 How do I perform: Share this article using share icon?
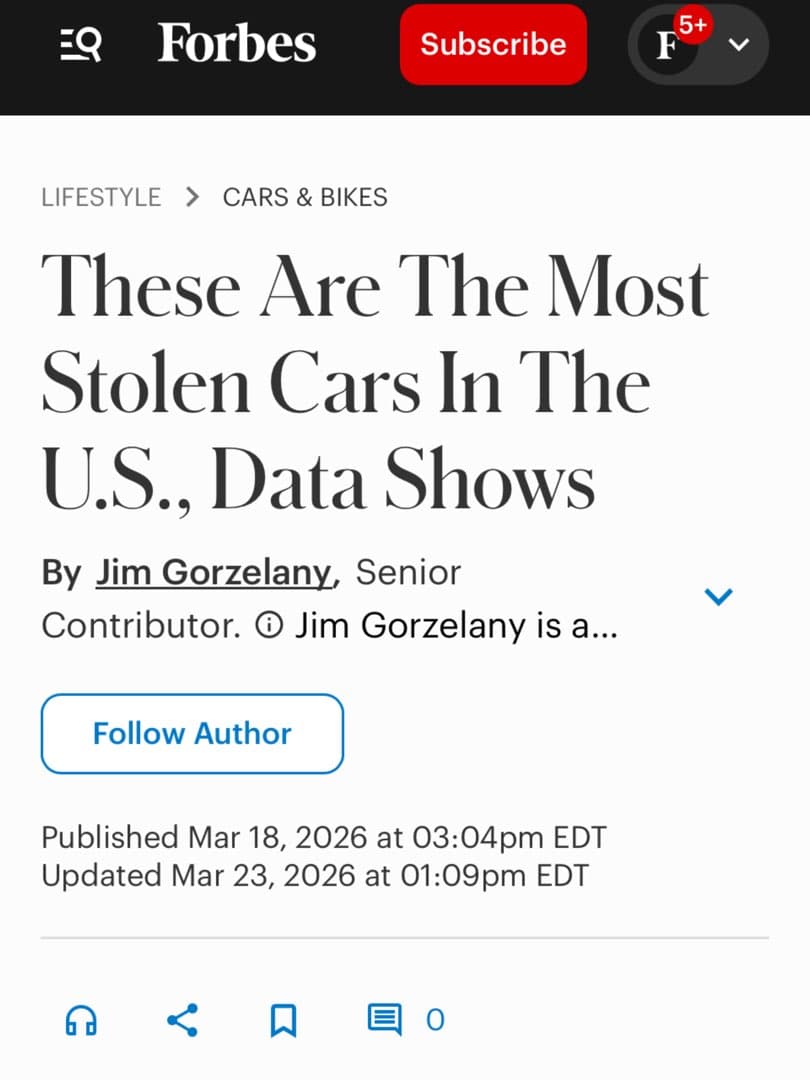tap(183, 1020)
